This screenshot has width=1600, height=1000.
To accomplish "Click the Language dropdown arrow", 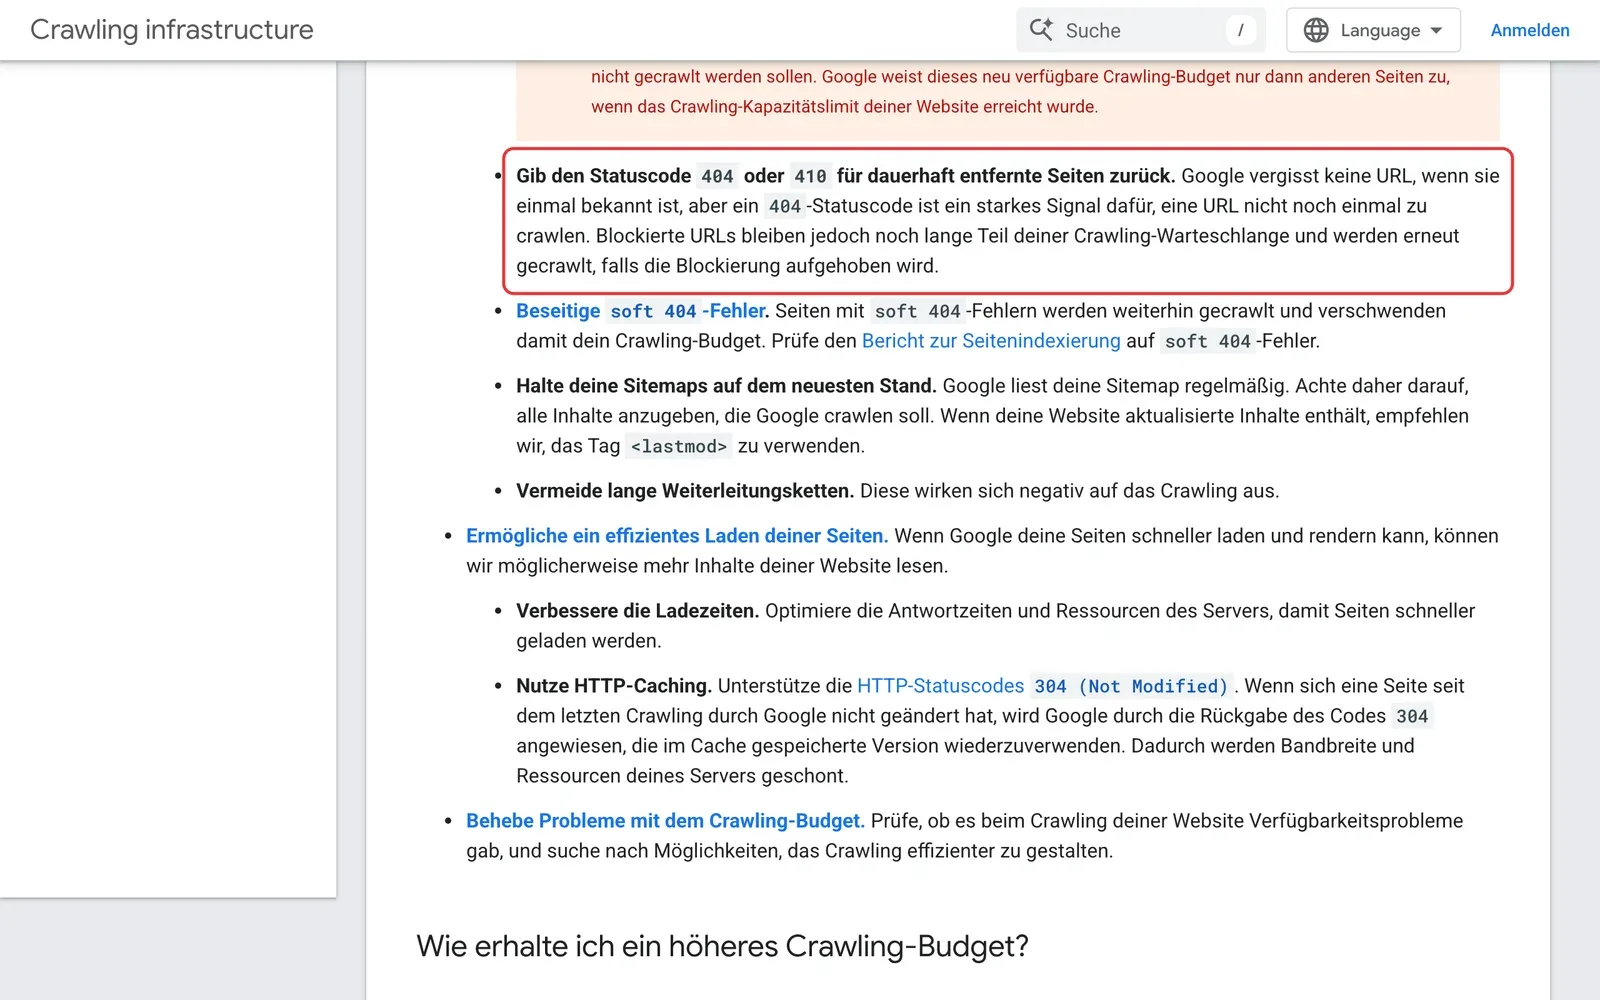I will pos(1437,30).
